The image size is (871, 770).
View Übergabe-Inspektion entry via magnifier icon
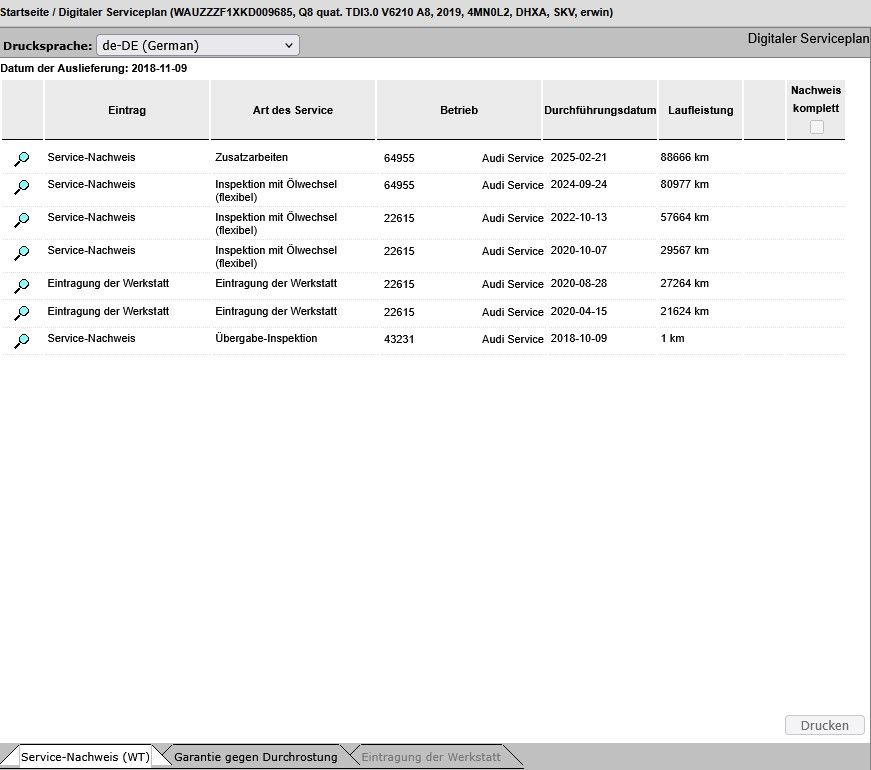pos(22,340)
